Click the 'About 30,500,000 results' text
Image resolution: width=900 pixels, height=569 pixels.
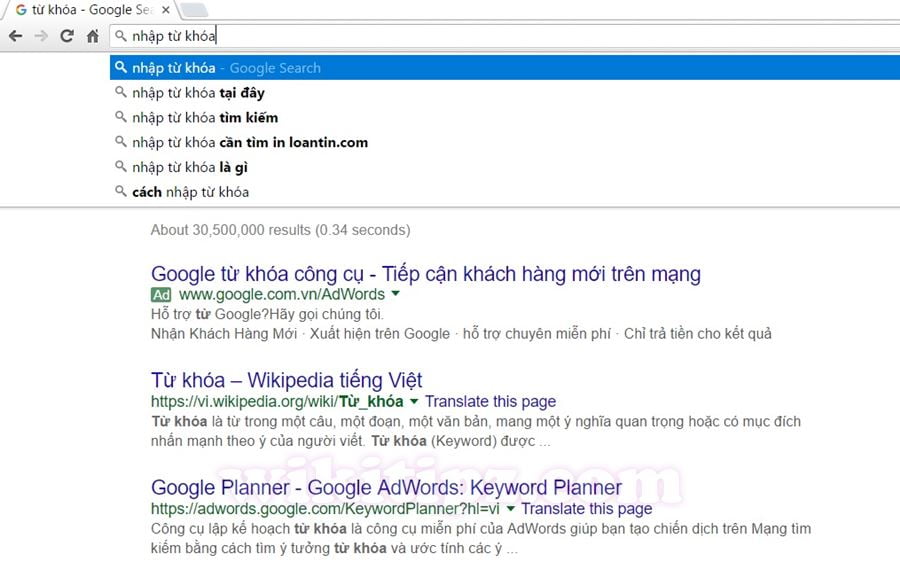tap(281, 230)
